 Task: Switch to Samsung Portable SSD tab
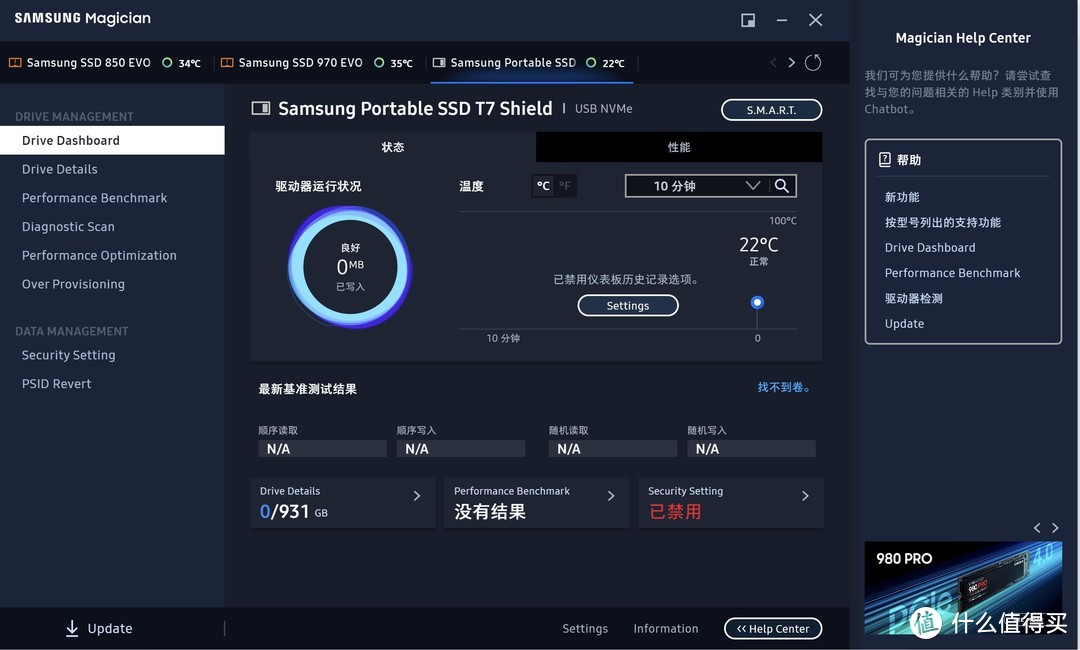point(531,63)
